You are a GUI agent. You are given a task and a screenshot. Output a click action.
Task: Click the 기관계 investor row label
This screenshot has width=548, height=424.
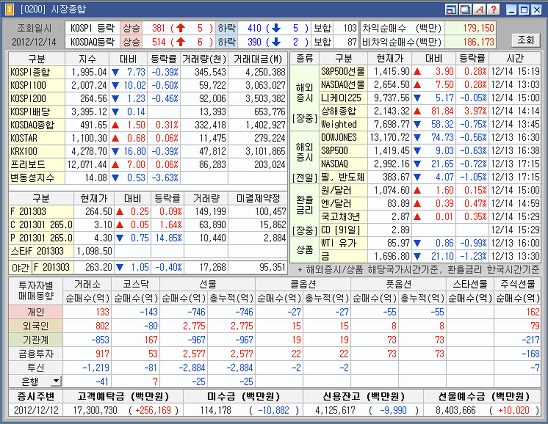click(36, 340)
